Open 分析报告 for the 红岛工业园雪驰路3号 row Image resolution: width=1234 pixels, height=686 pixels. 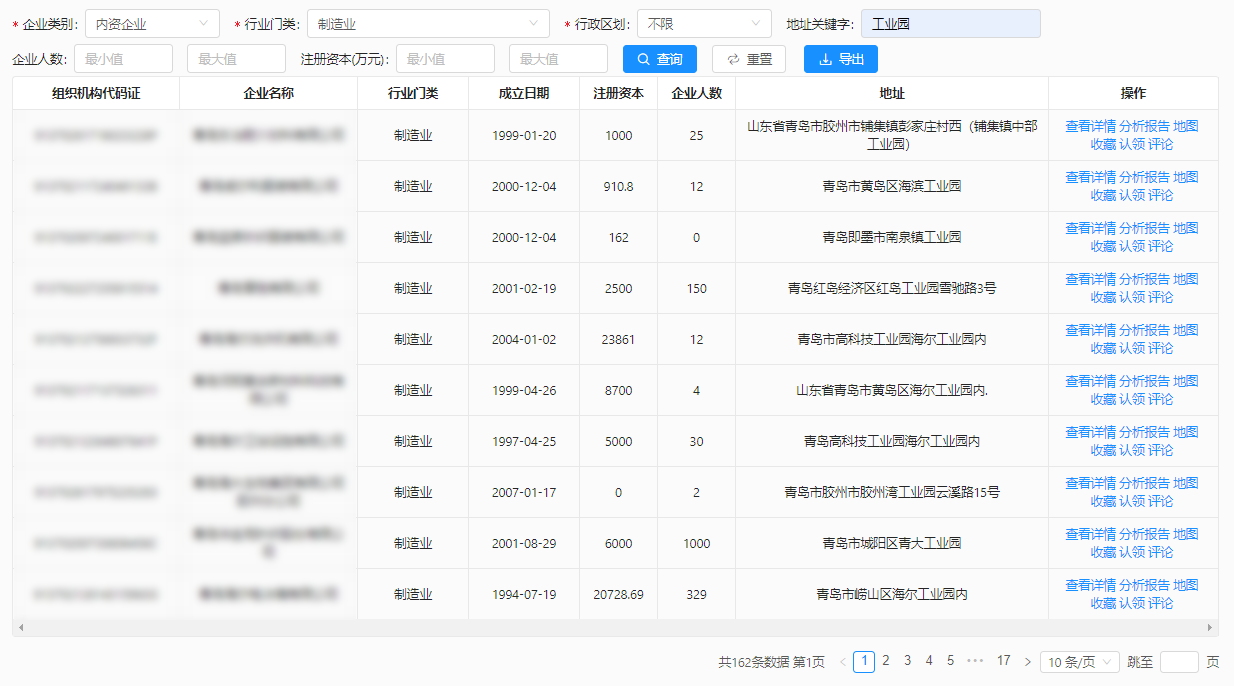coord(1144,279)
